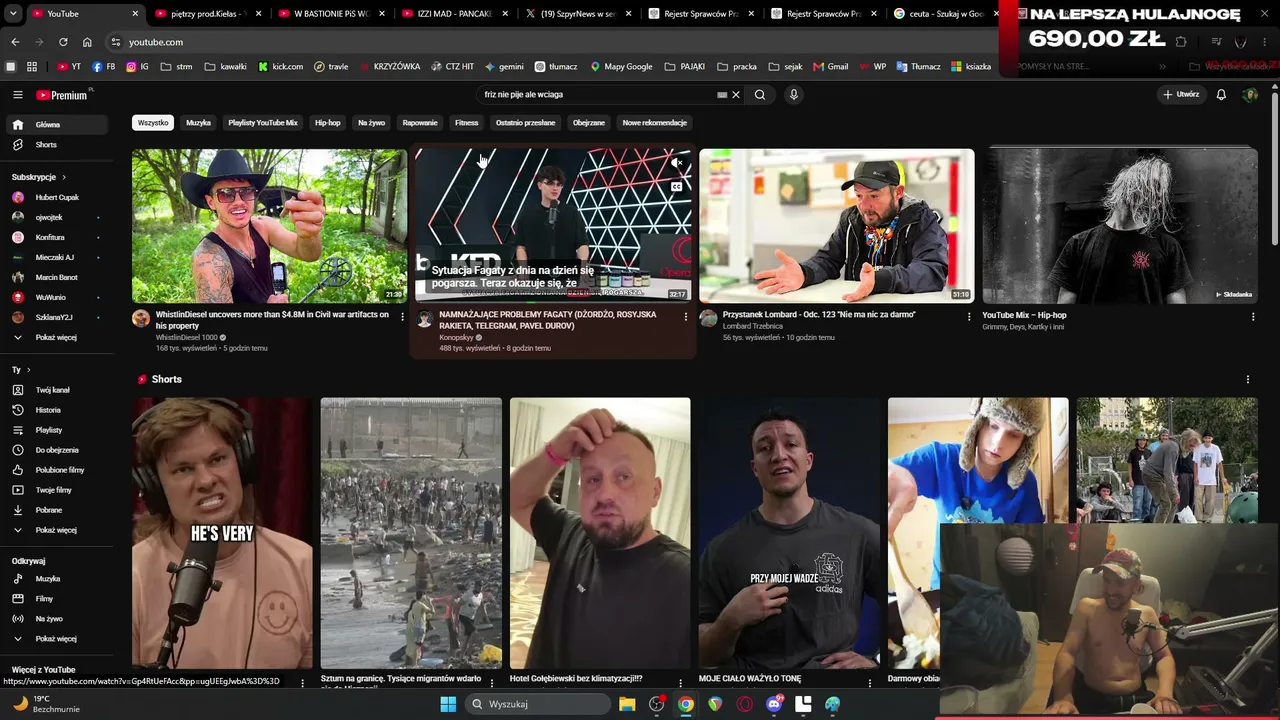1280x720 pixels.
Task: Open options menu for WhistlinDiesel video
Action: [x=402, y=317]
